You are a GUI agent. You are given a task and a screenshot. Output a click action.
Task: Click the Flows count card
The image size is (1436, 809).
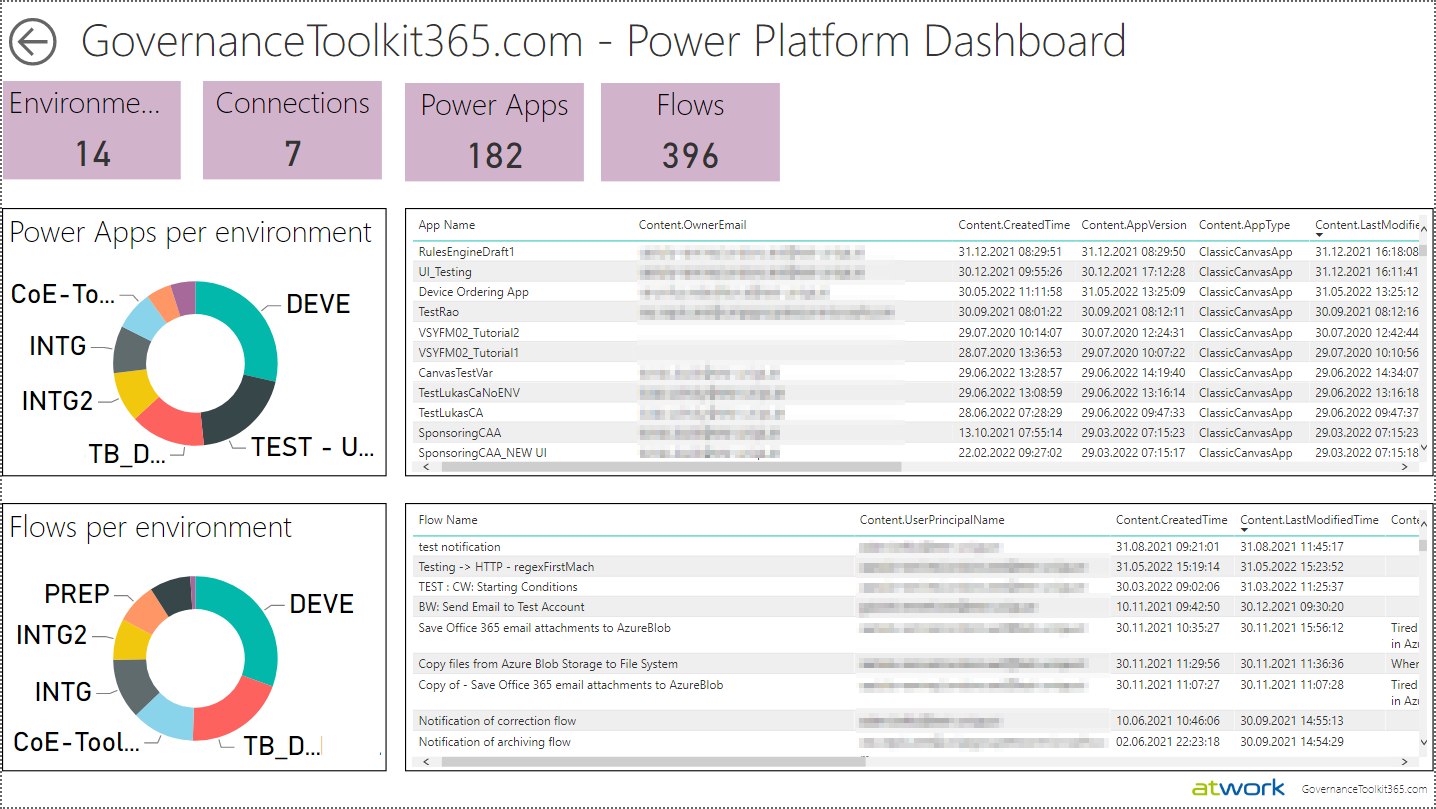click(x=690, y=132)
